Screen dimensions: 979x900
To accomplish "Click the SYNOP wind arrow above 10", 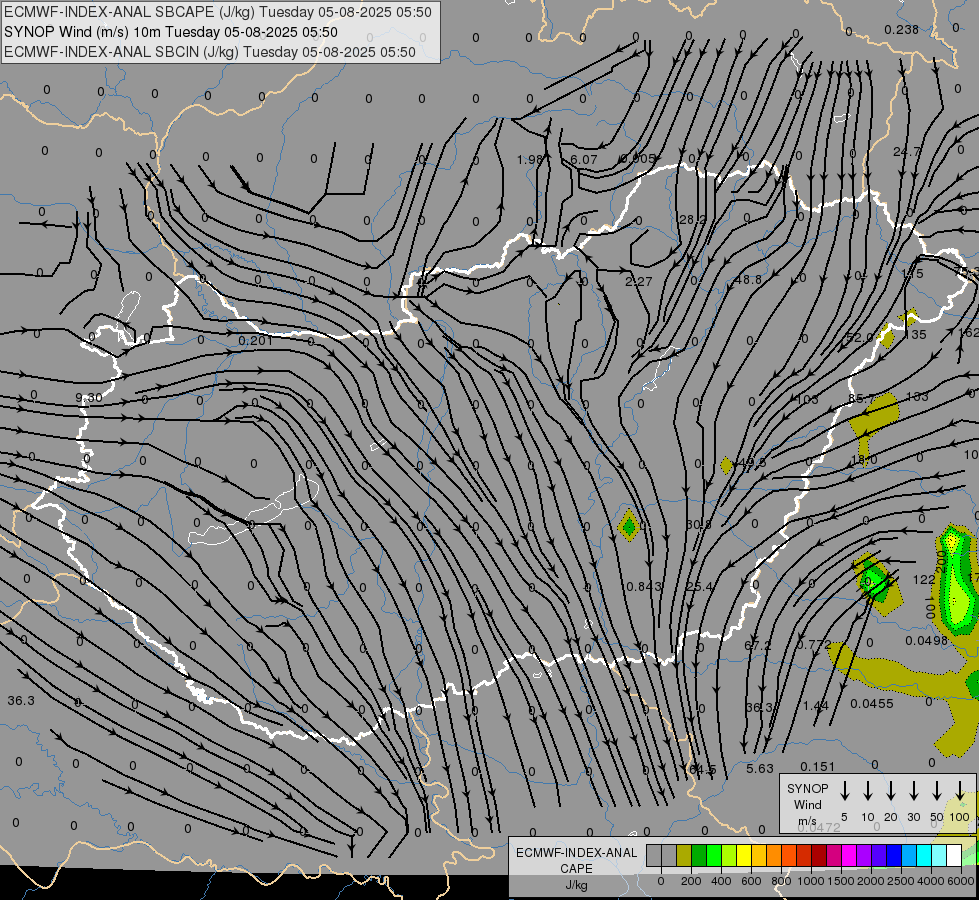I will [x=868, y=790].
